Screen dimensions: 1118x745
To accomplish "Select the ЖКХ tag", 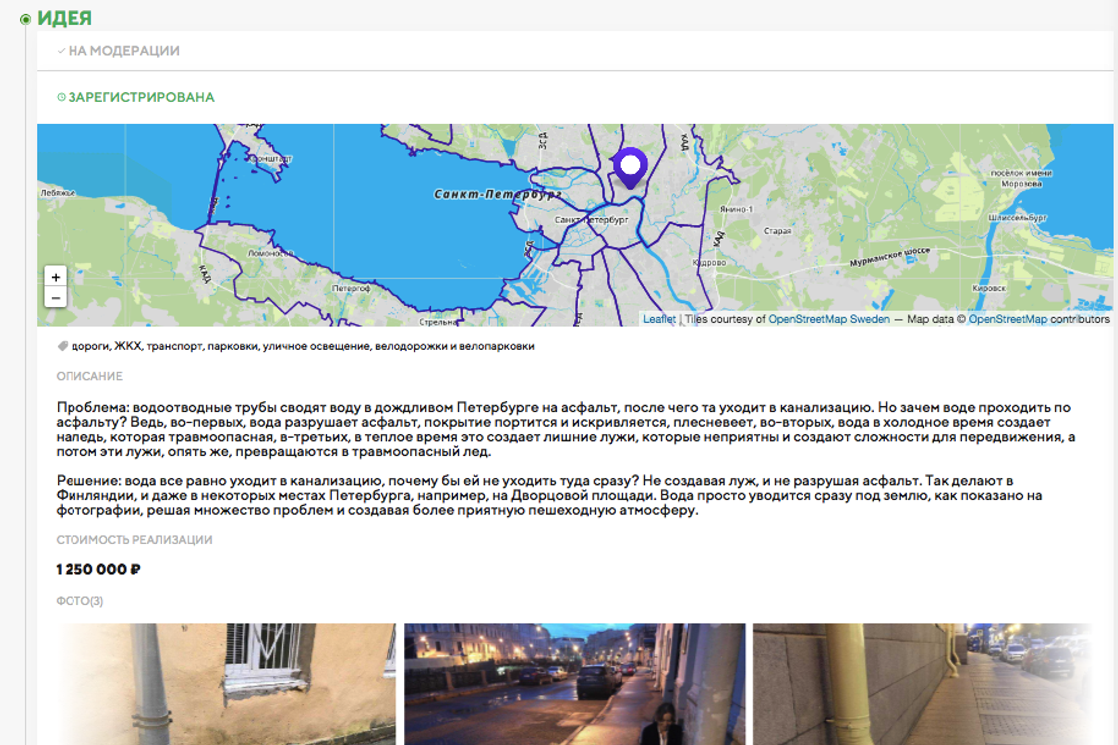I will [x=127, y=347].
